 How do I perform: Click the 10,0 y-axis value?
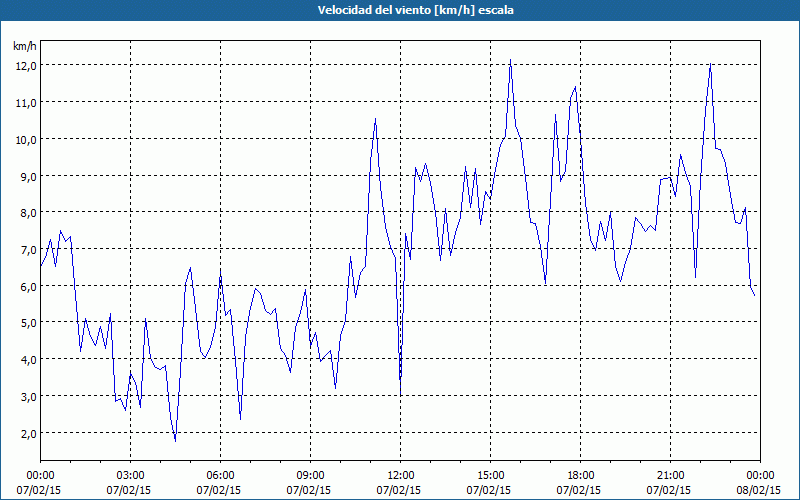pos(26,139)
